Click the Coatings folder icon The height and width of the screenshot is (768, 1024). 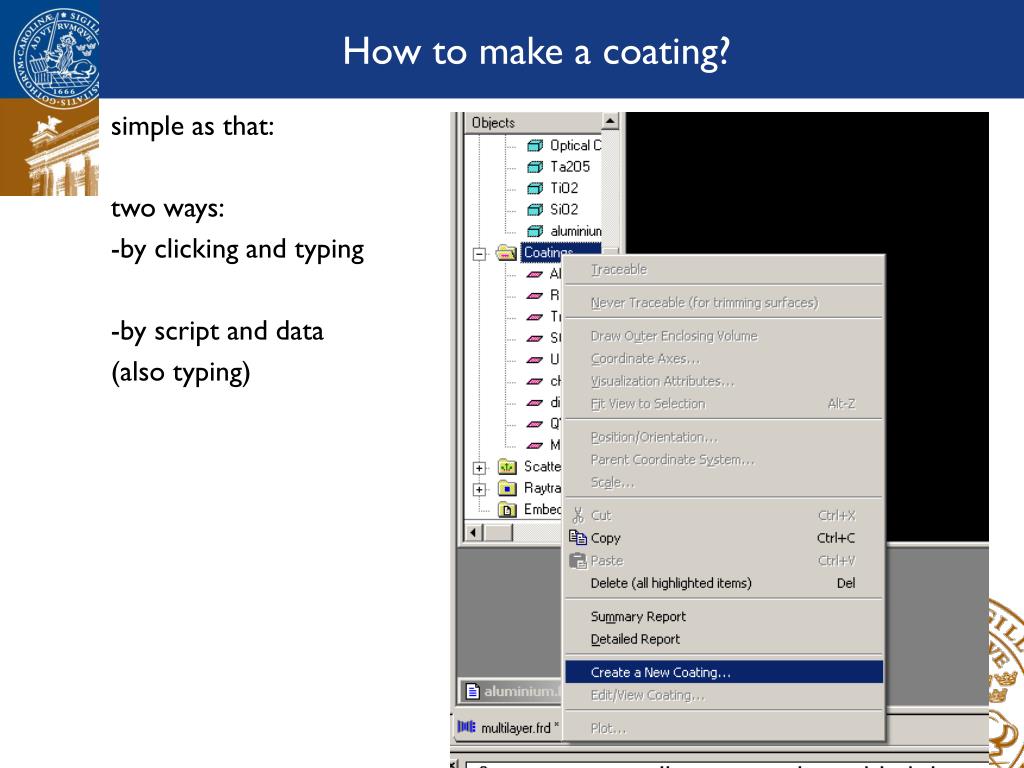click(506, 253)
